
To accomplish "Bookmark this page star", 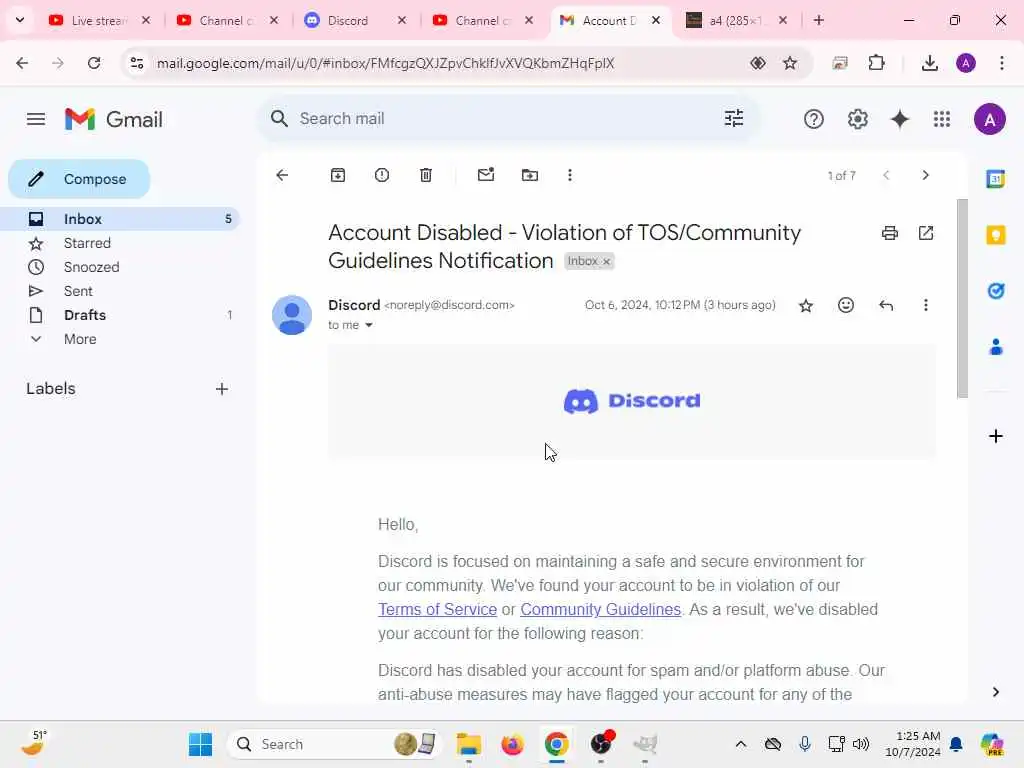I will (790, 63).
